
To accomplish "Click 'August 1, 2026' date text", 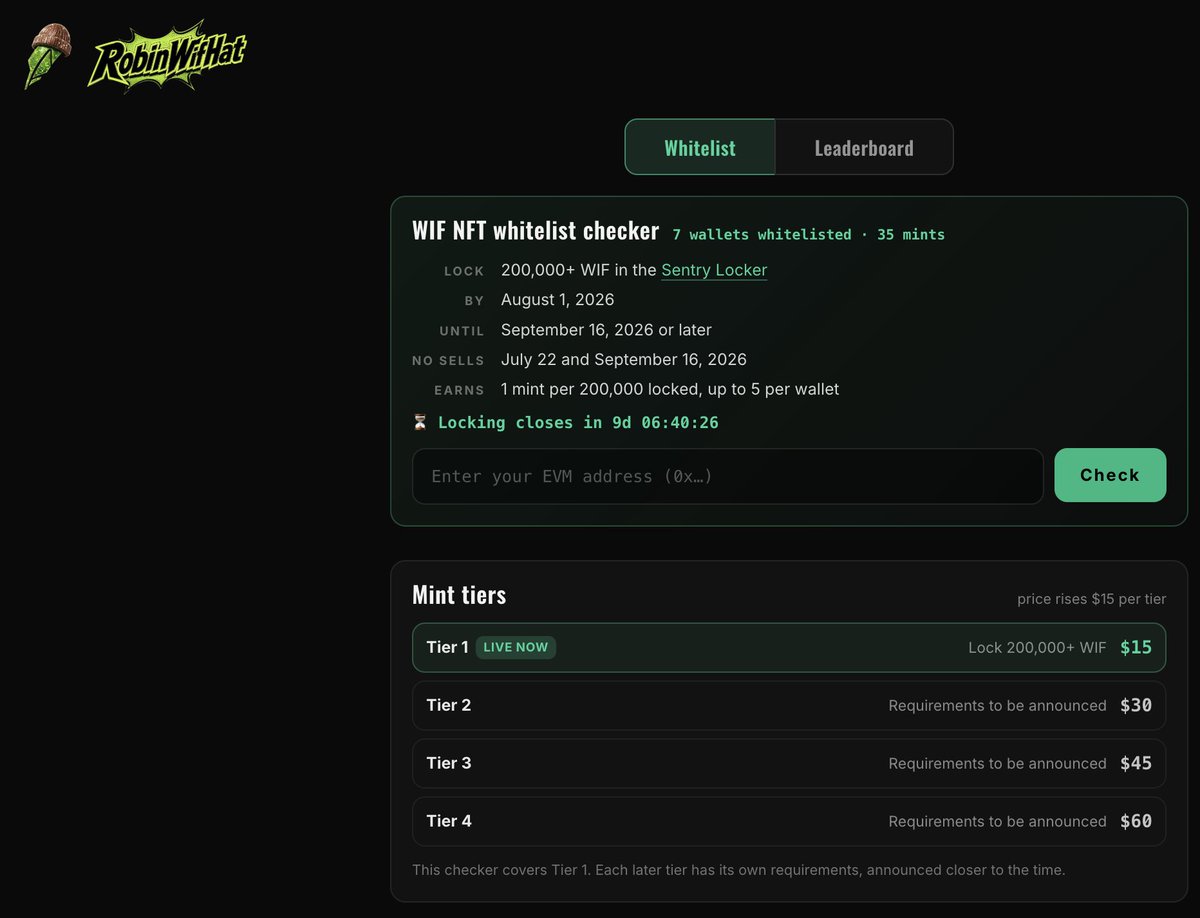I will pyautogui.click(x=558, y=300).
